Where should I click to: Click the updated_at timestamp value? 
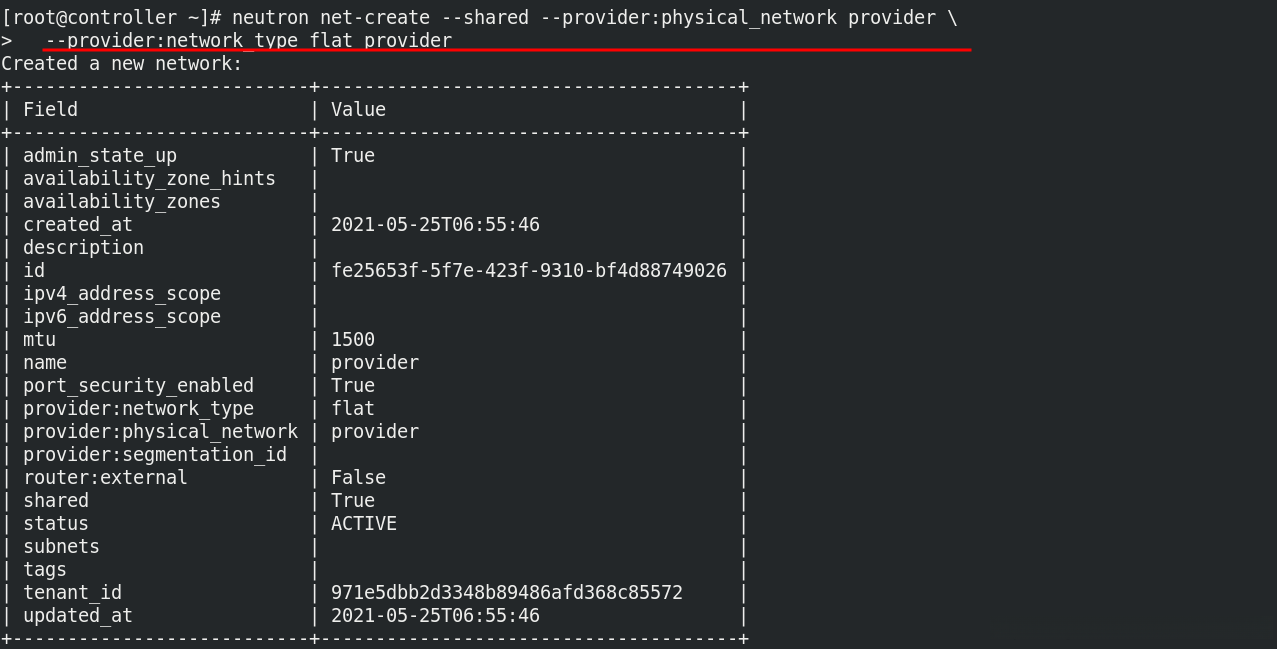point(435,616)
